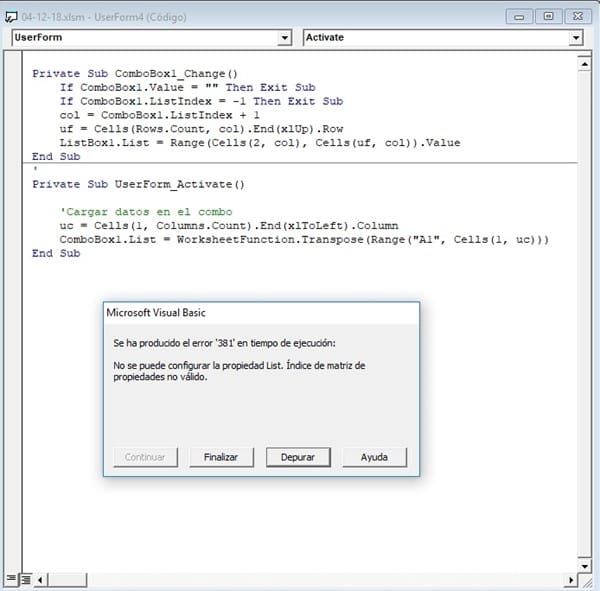600x591 pixels.
Task: Click the first 'End Sub' after ComboBox1_Change
Action: (x=56, y=157)
